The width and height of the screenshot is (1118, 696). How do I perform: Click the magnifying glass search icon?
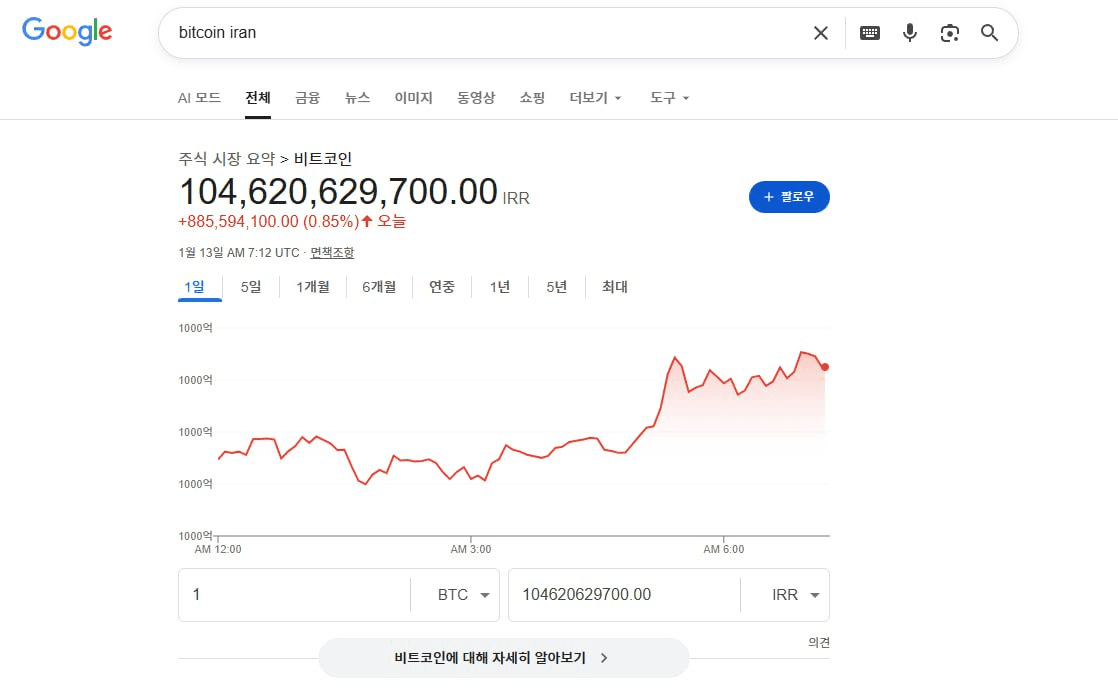[x=990, y=33]
